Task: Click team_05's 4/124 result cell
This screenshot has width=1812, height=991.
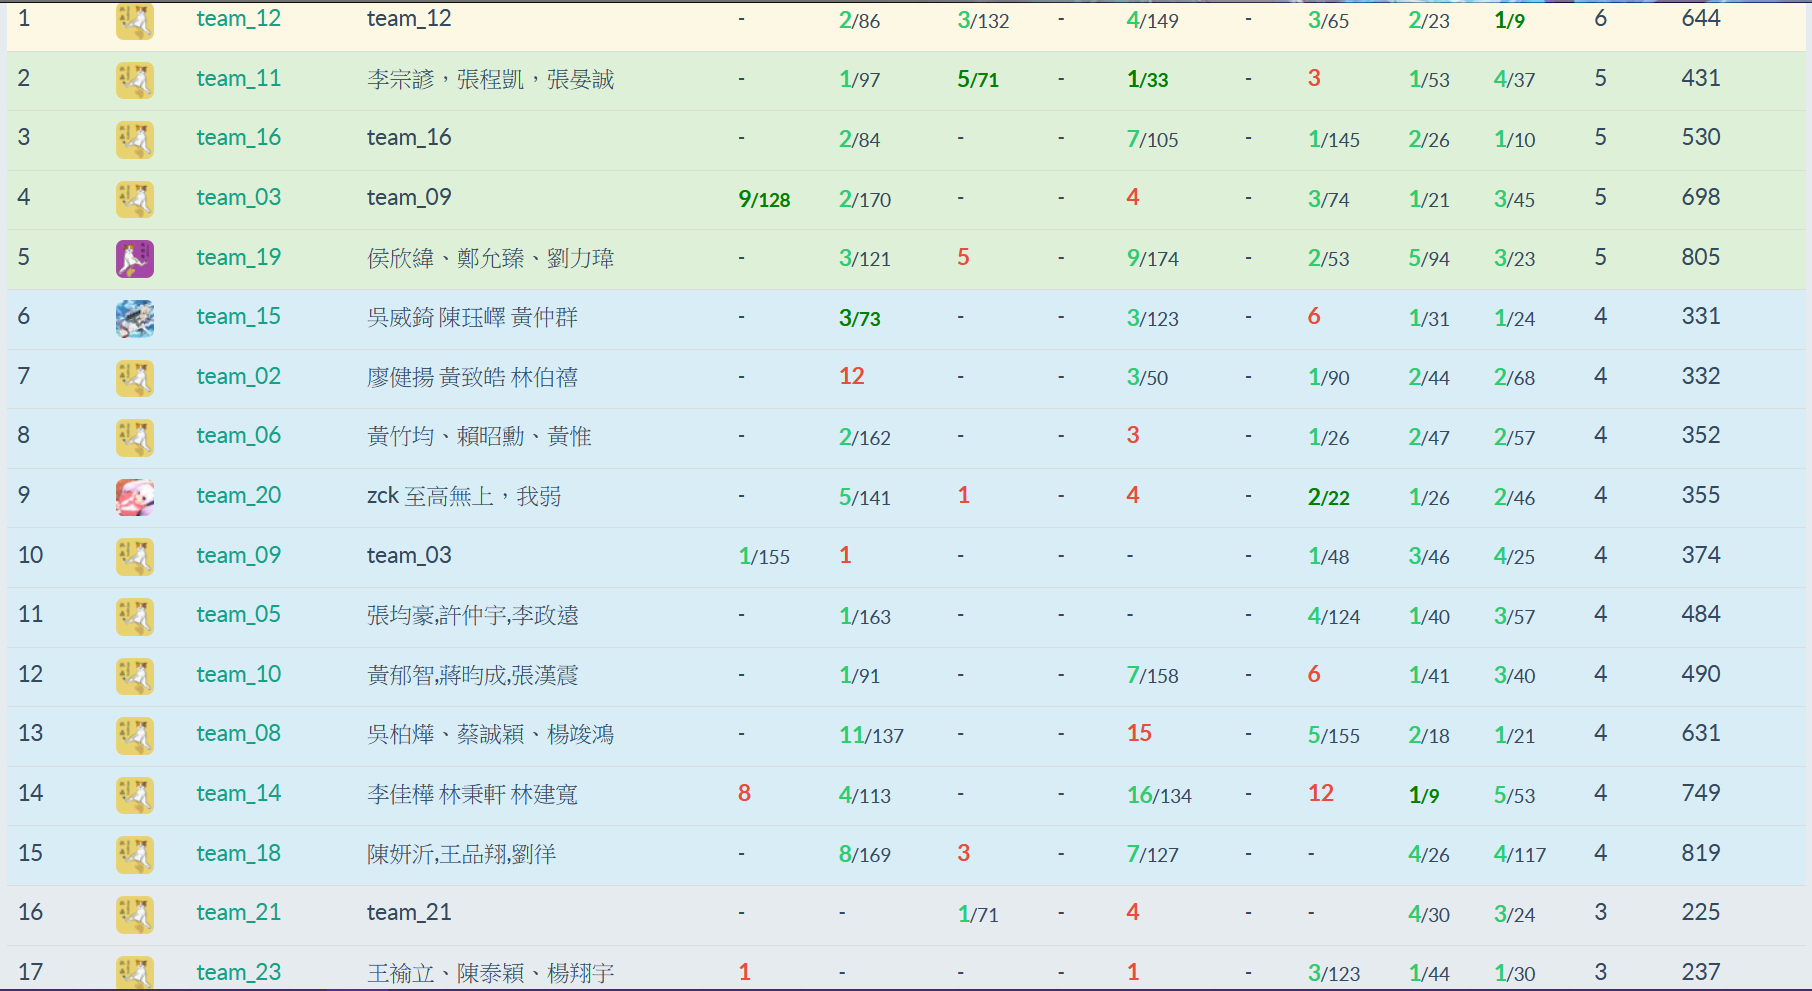Action: (1334, 616)
